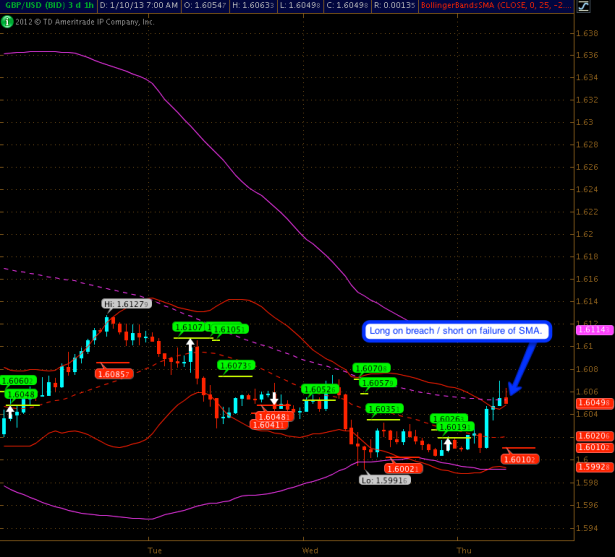Select the Lo: 1.5991 price bubble
This screenshot has height=557, width=615.
pos(381,479)
